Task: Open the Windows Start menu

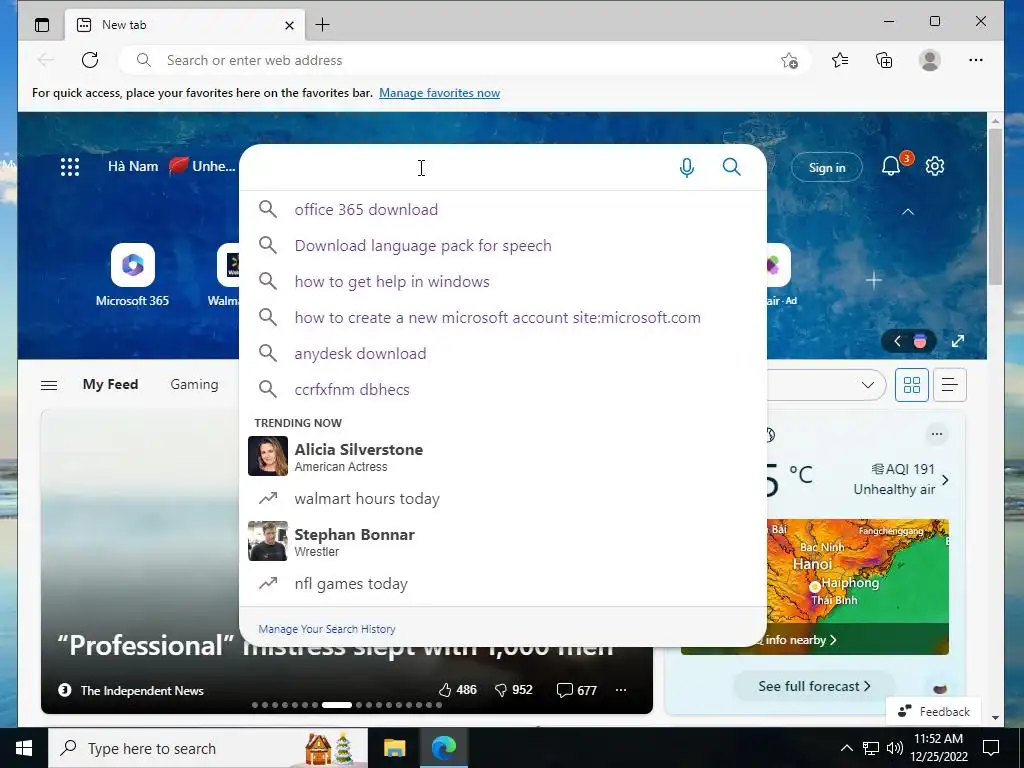Action: pyautogui.click(x=24, y=748)
